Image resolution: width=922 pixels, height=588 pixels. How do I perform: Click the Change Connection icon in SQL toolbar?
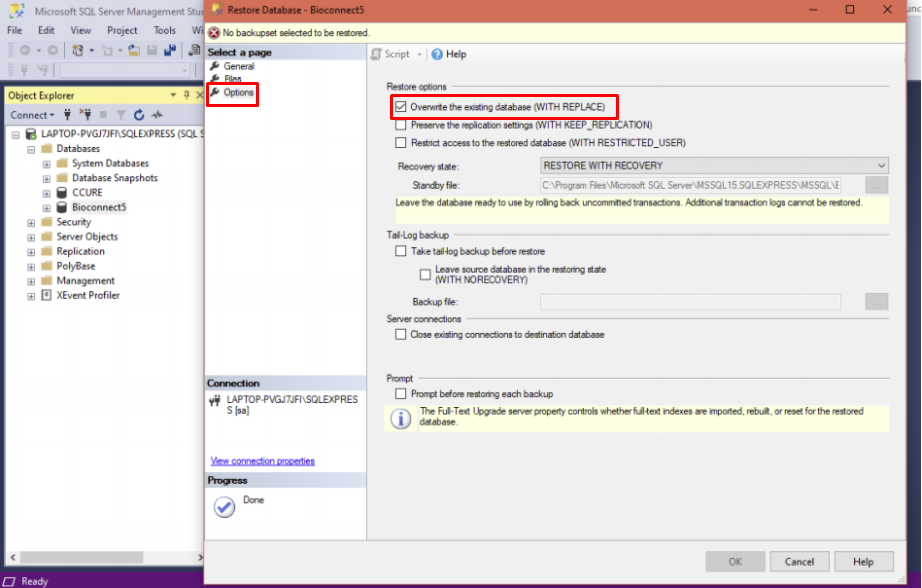pyautogui.click(x=42, y=71)
